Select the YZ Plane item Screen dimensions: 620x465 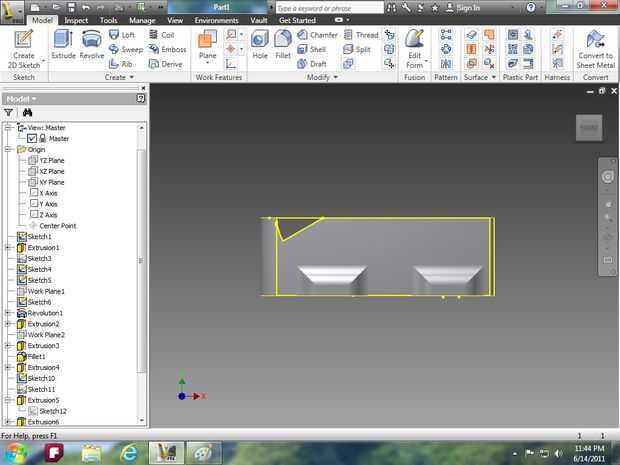pyautogui.click(x=46, y=160)
